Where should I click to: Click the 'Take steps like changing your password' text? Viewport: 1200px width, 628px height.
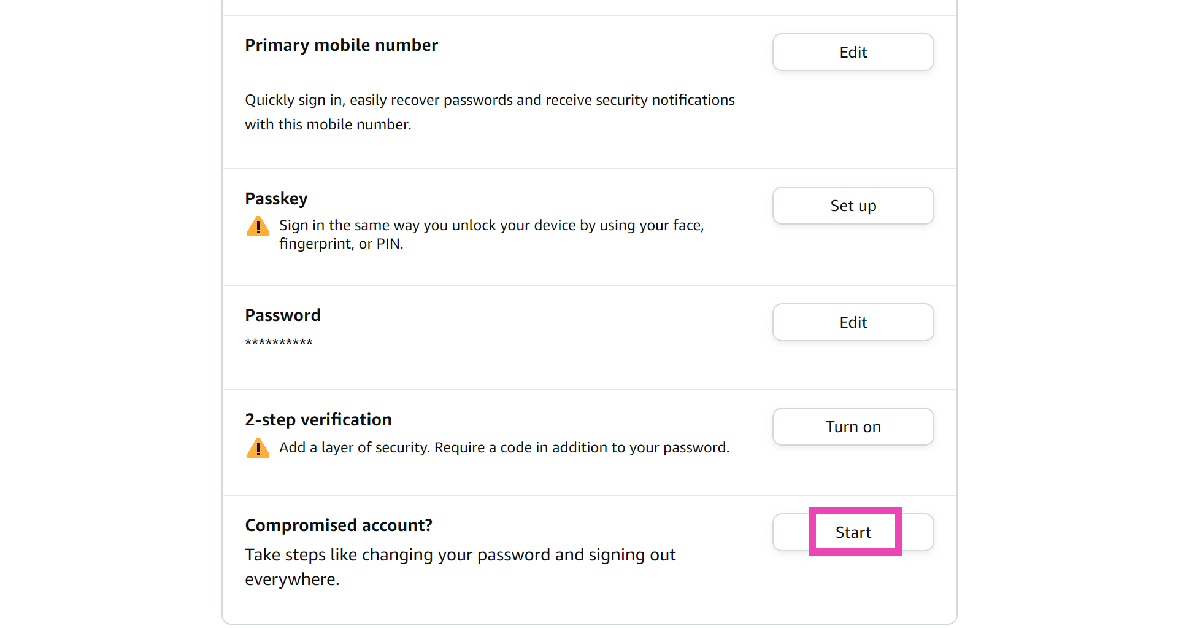pos(460,554)
